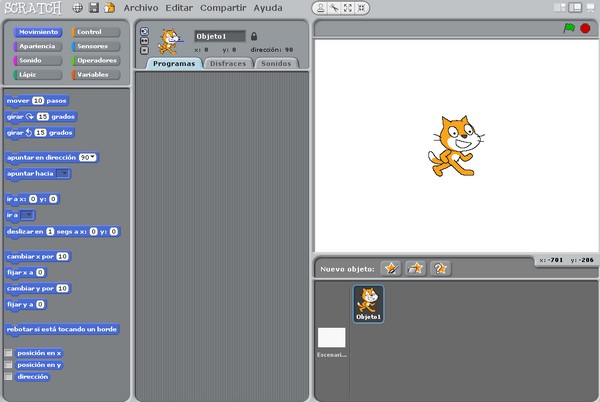Viewport: 600px width, 402px height.
Task: Enable the posición en y checkbox
Action: click(x=8, y=365)
